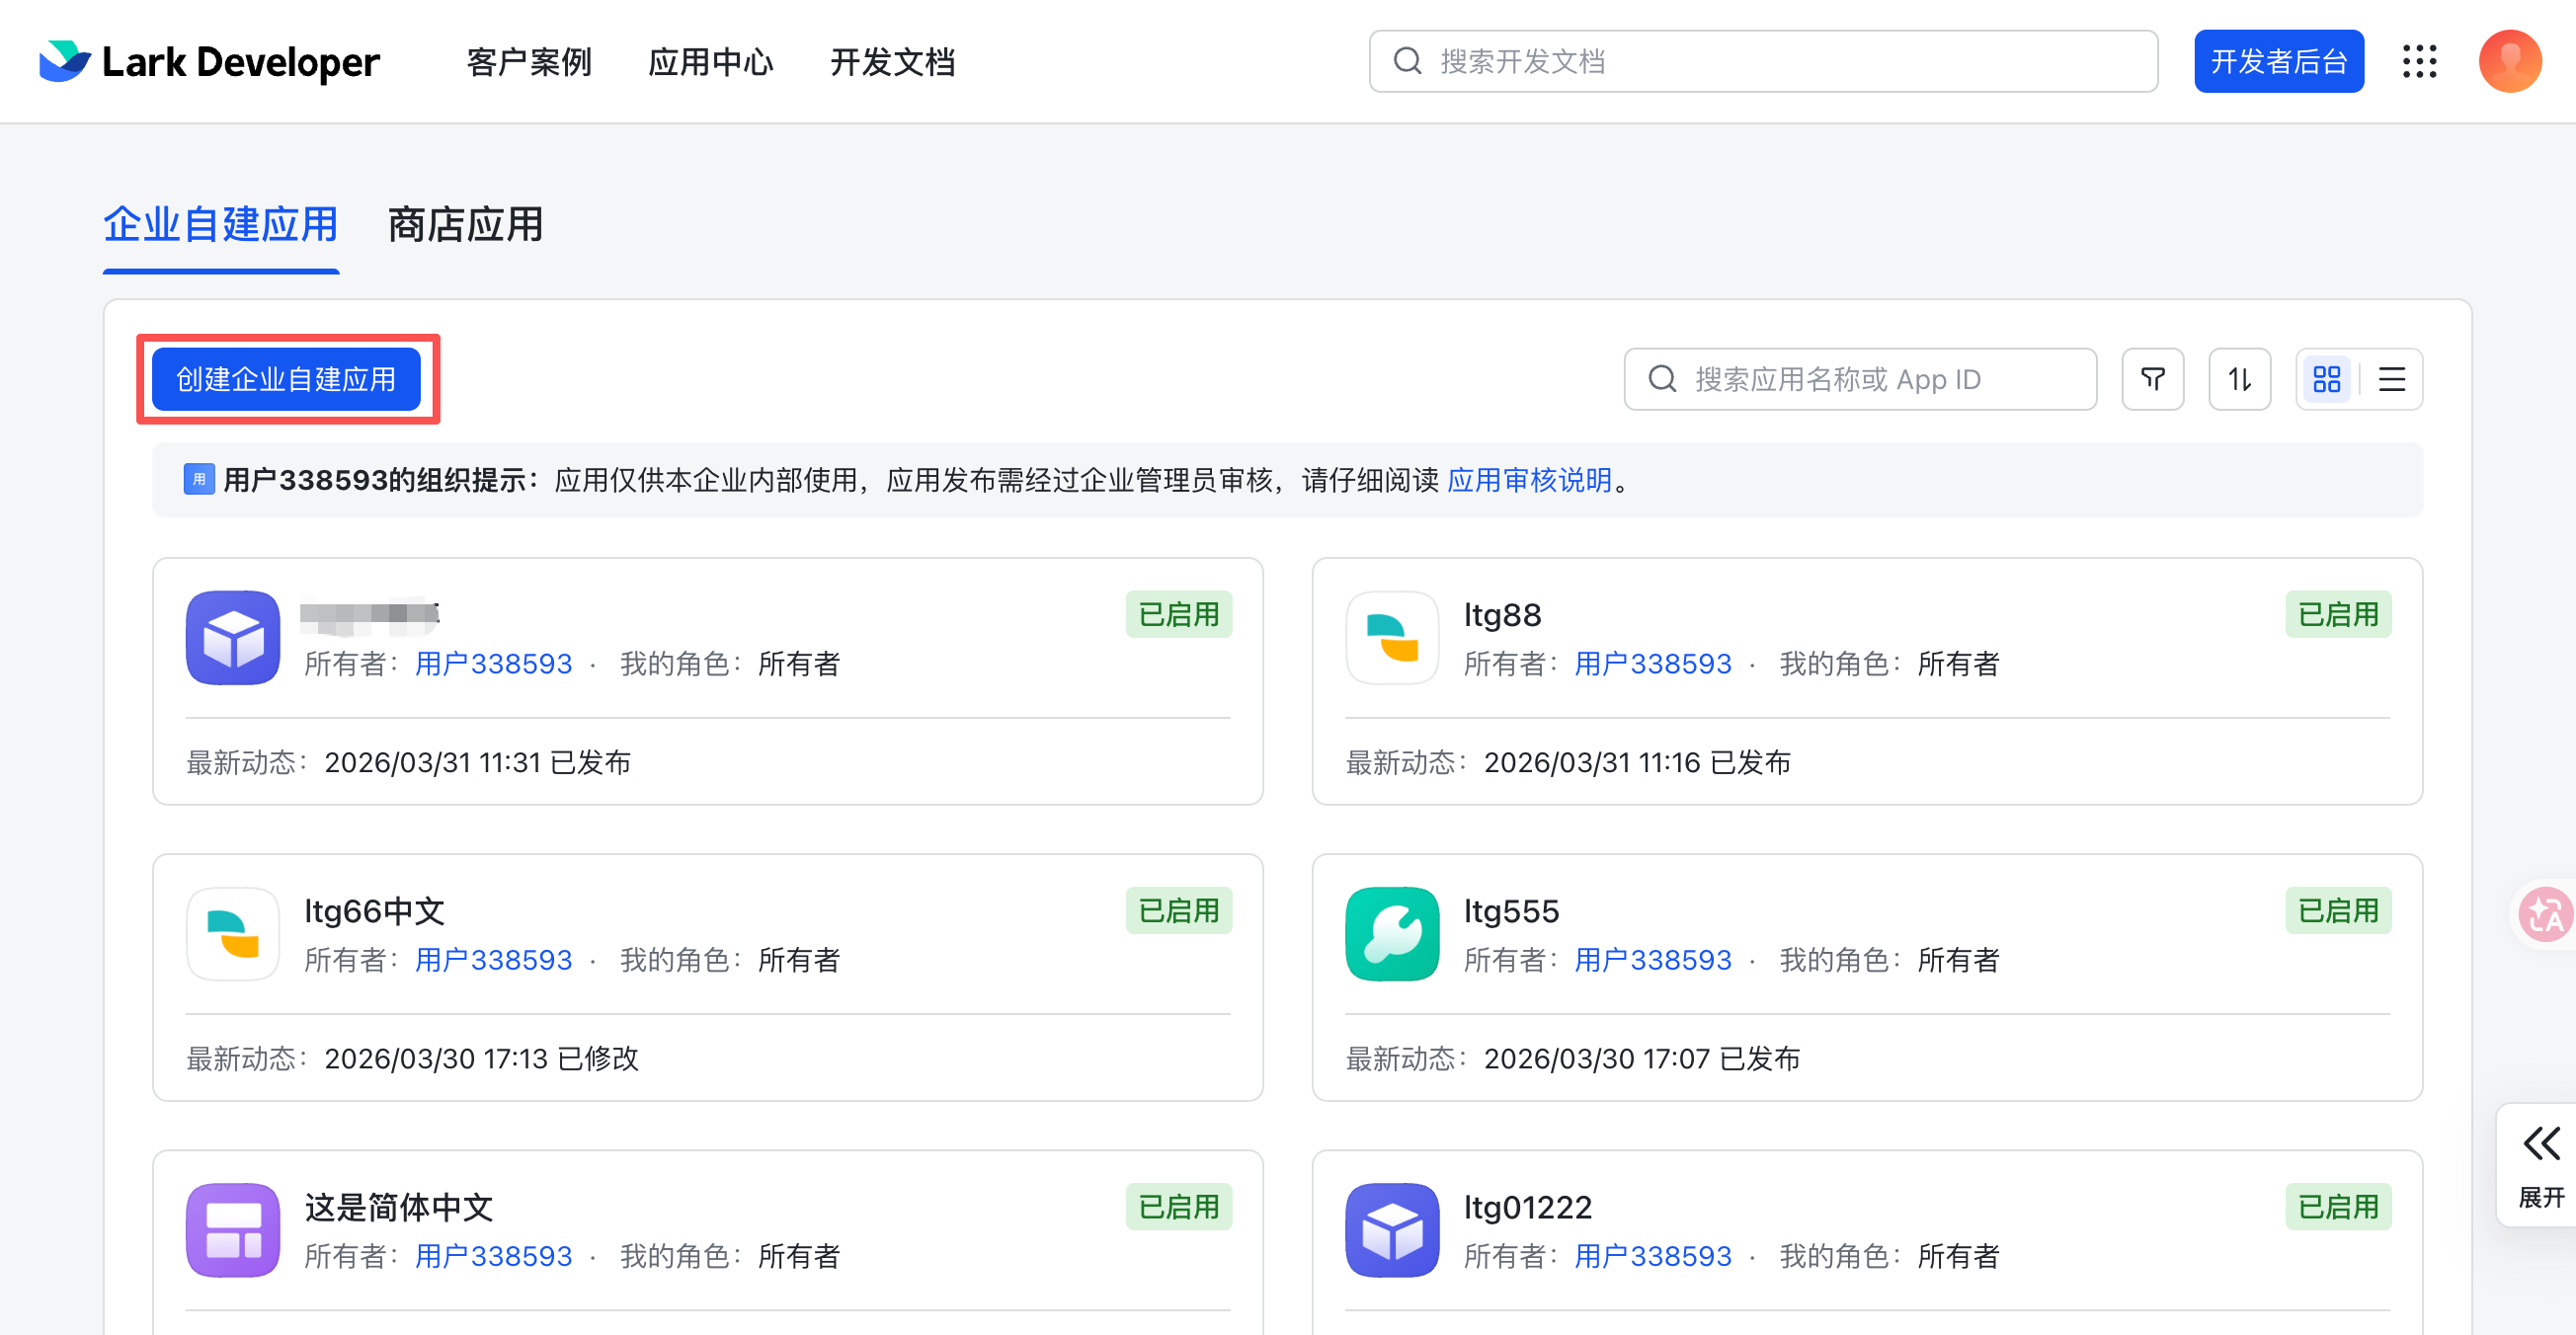Image resolution: width=2576 pixels, height=1335 pixels.
Task: Click the pink translate floating icon
Action: (x=2544, y=914)
